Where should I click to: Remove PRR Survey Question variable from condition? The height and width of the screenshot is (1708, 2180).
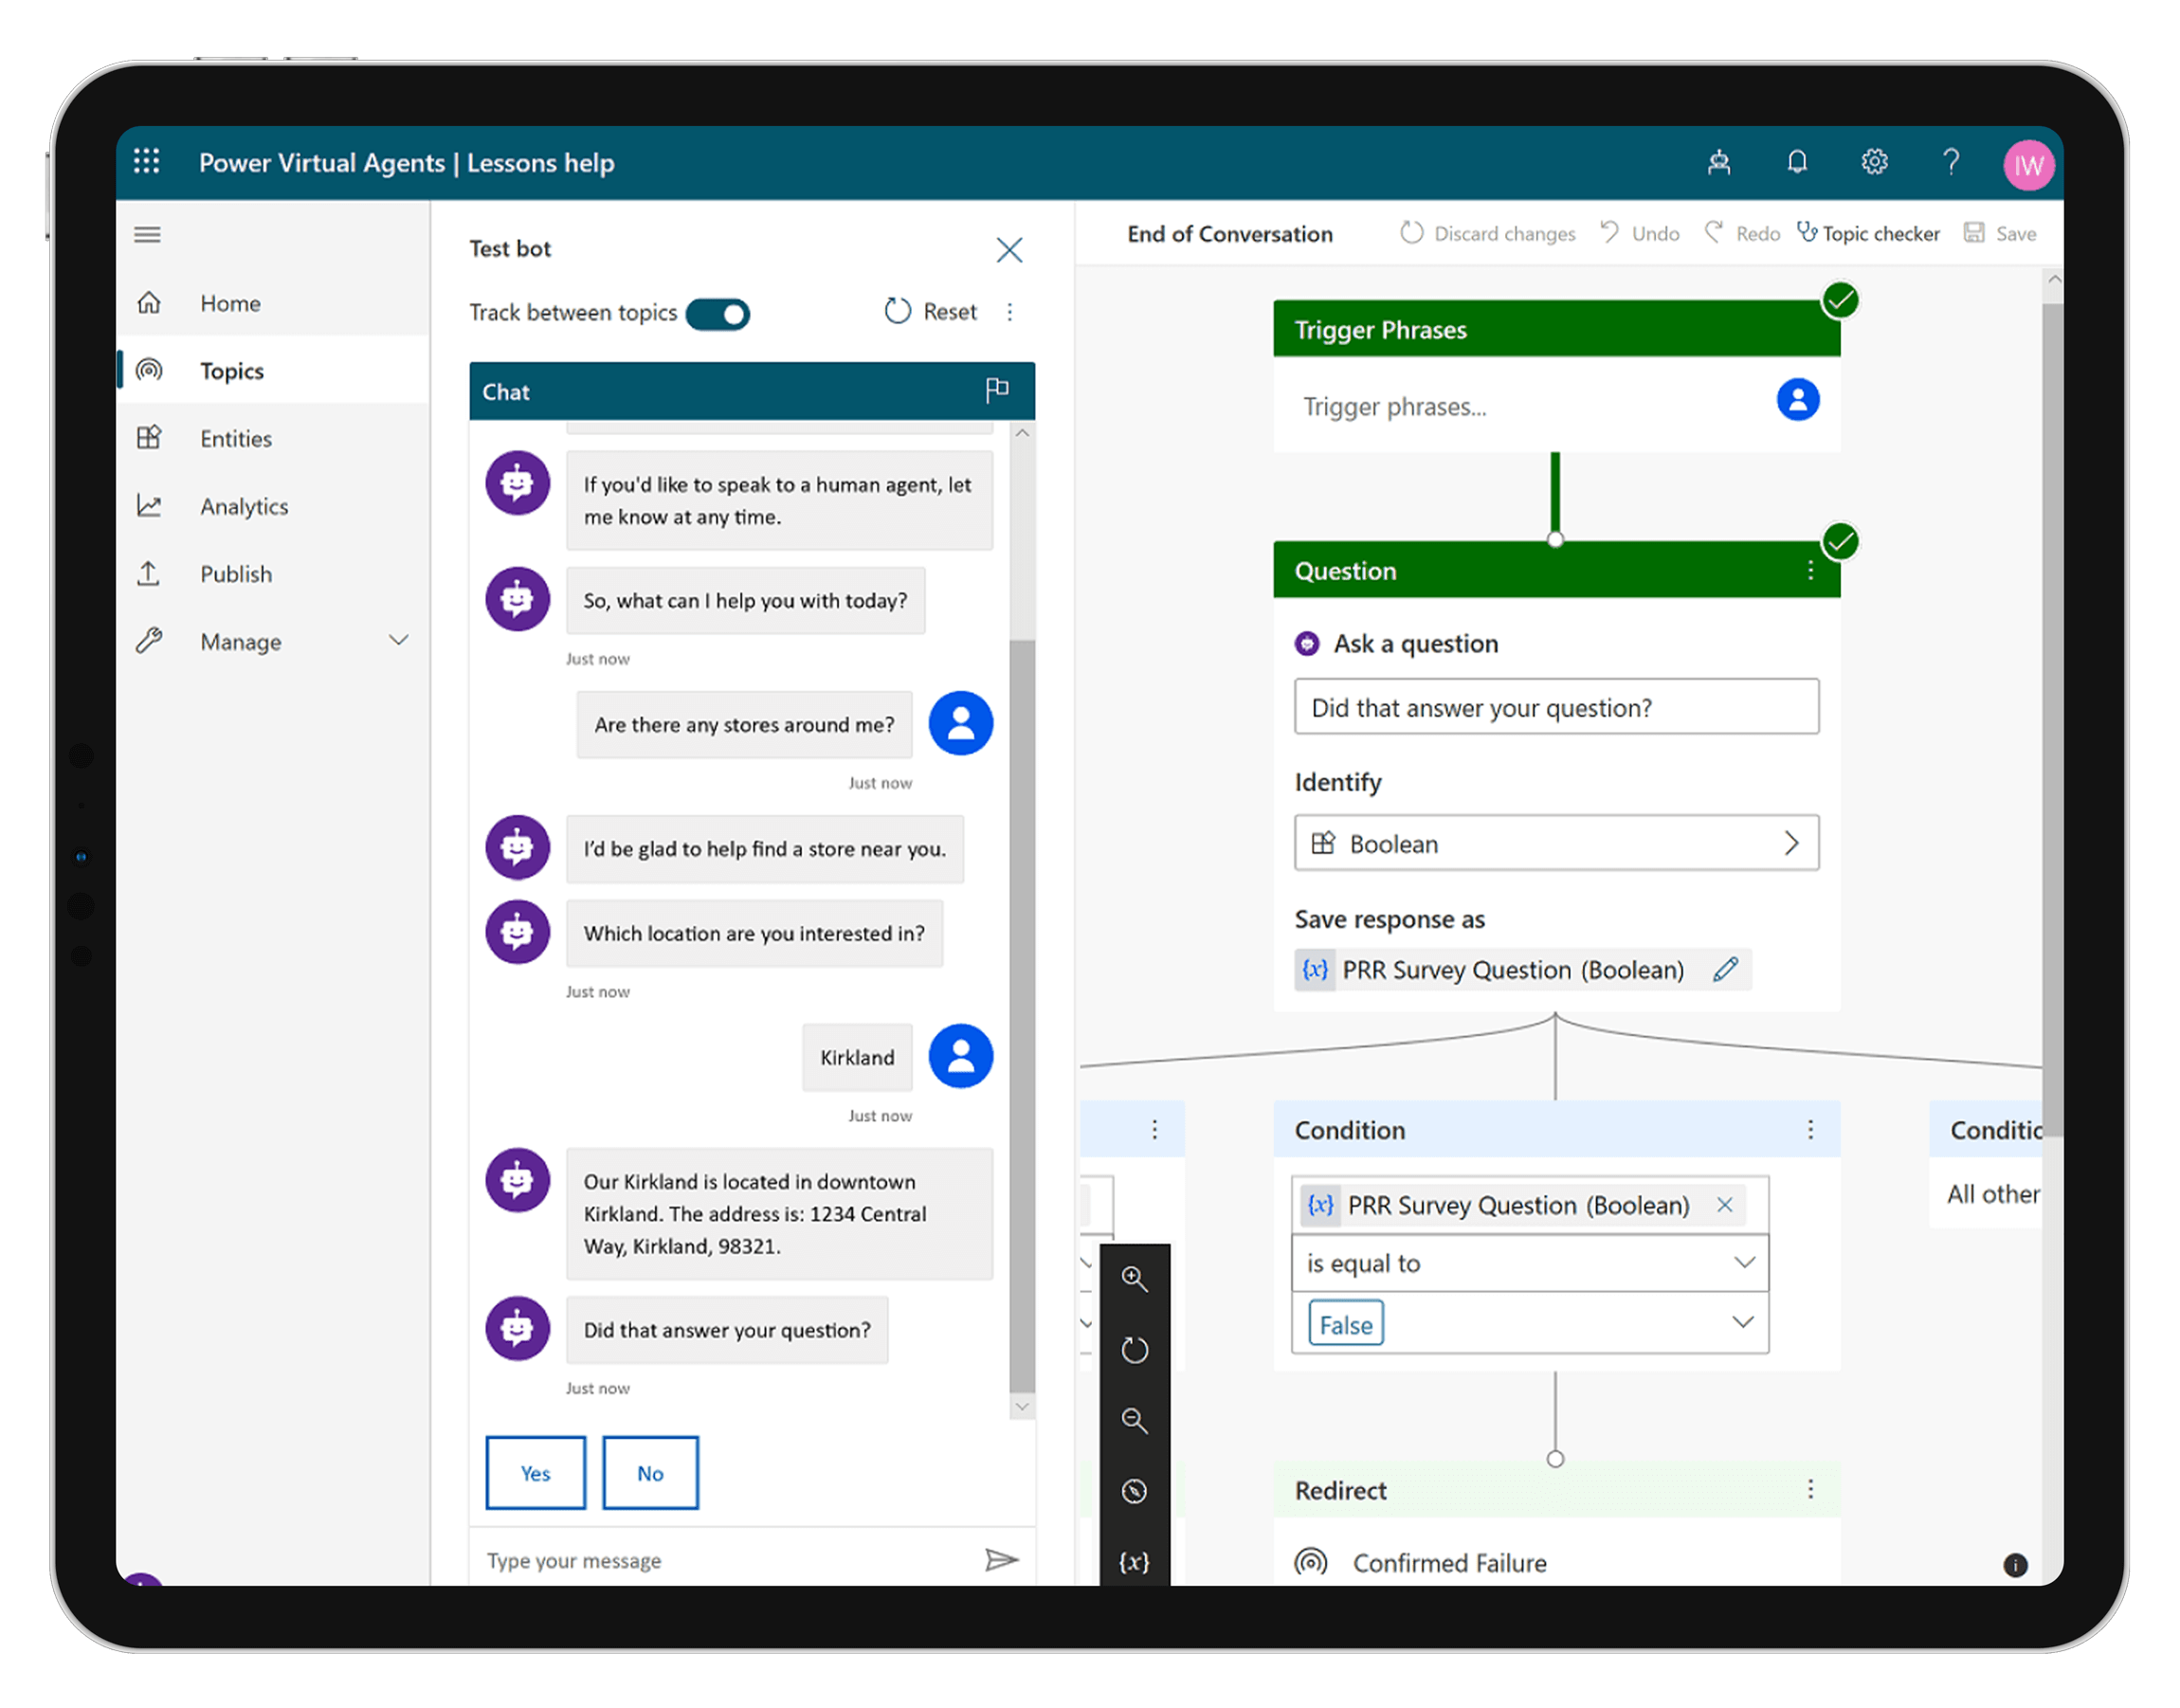pos(1724,1205)
